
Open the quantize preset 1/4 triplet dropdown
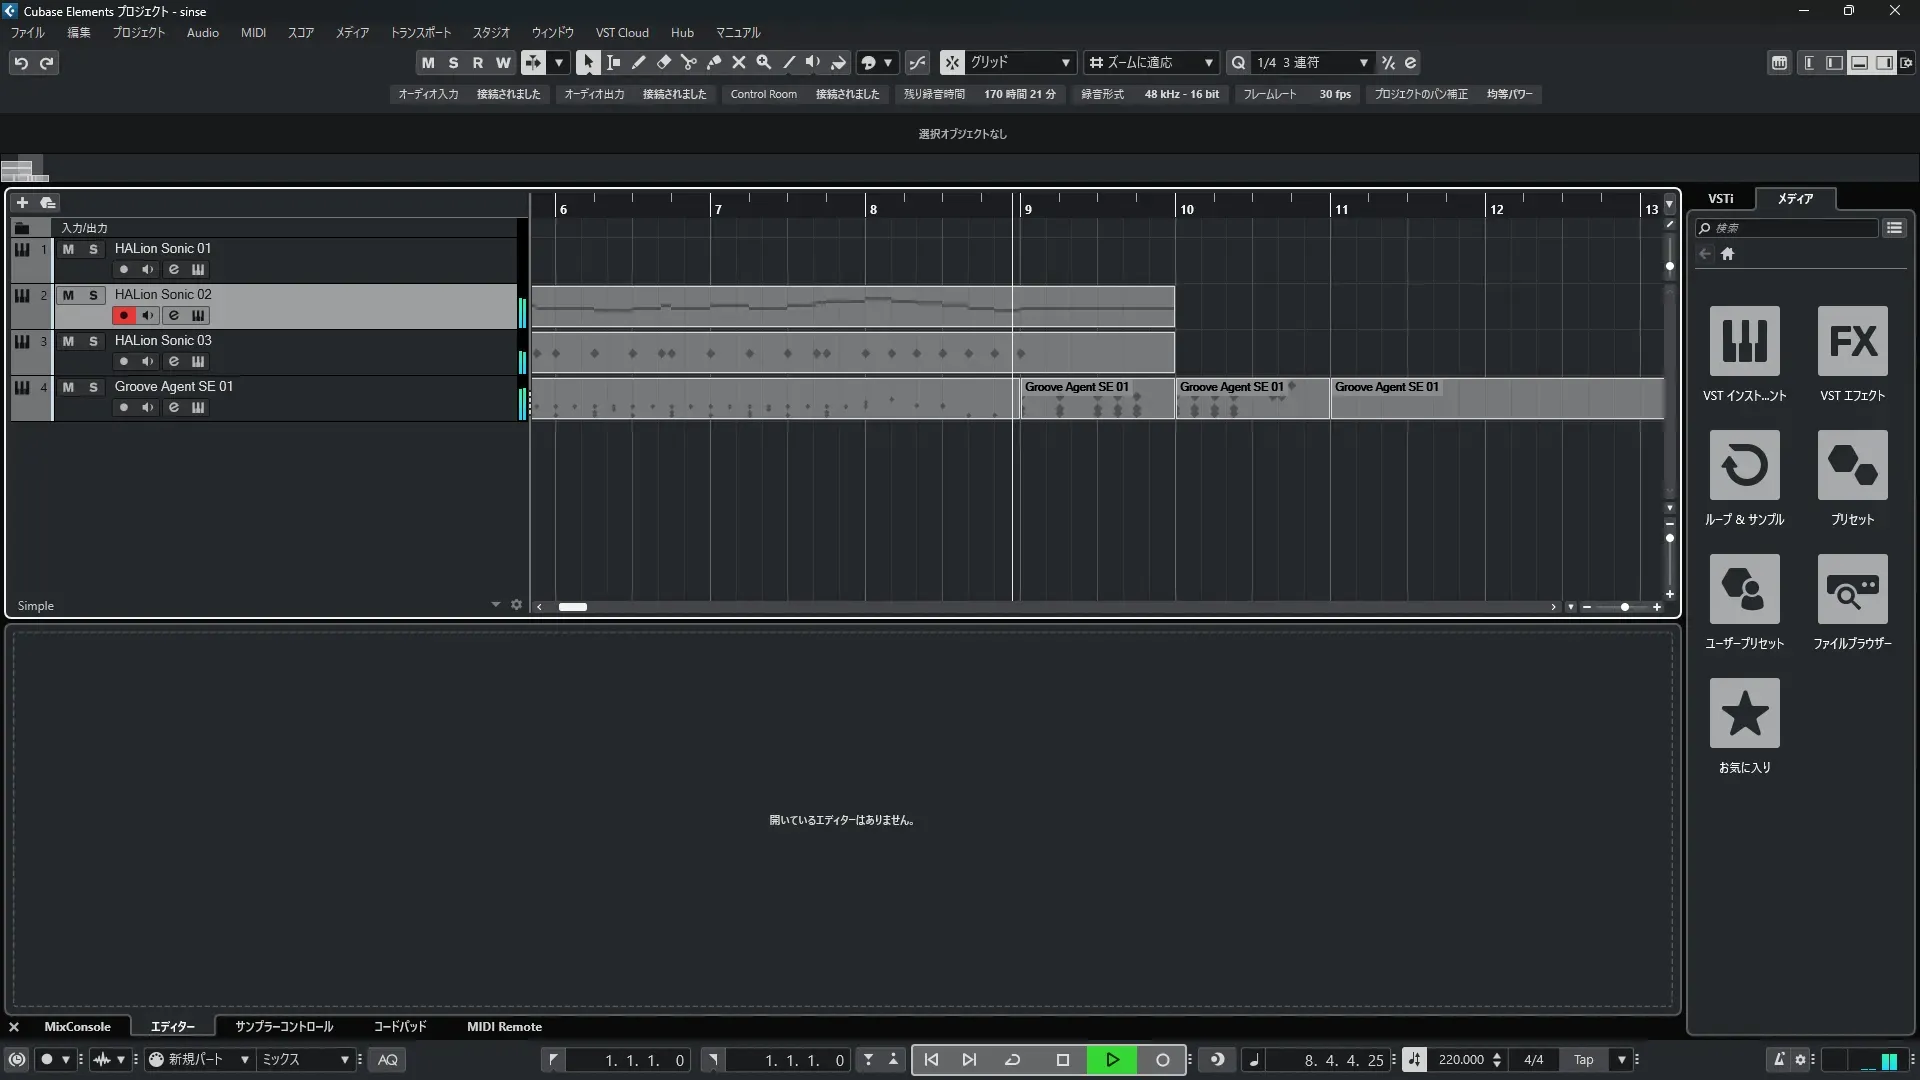tap(1363, 62)
